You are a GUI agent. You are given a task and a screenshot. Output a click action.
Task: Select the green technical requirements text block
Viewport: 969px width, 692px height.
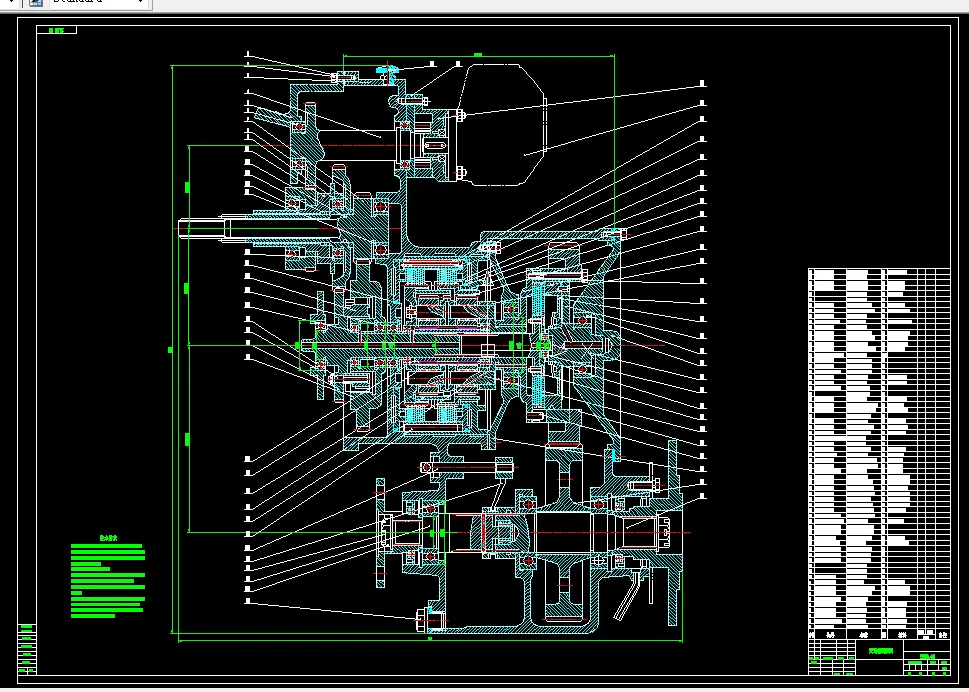pos(108,577)
